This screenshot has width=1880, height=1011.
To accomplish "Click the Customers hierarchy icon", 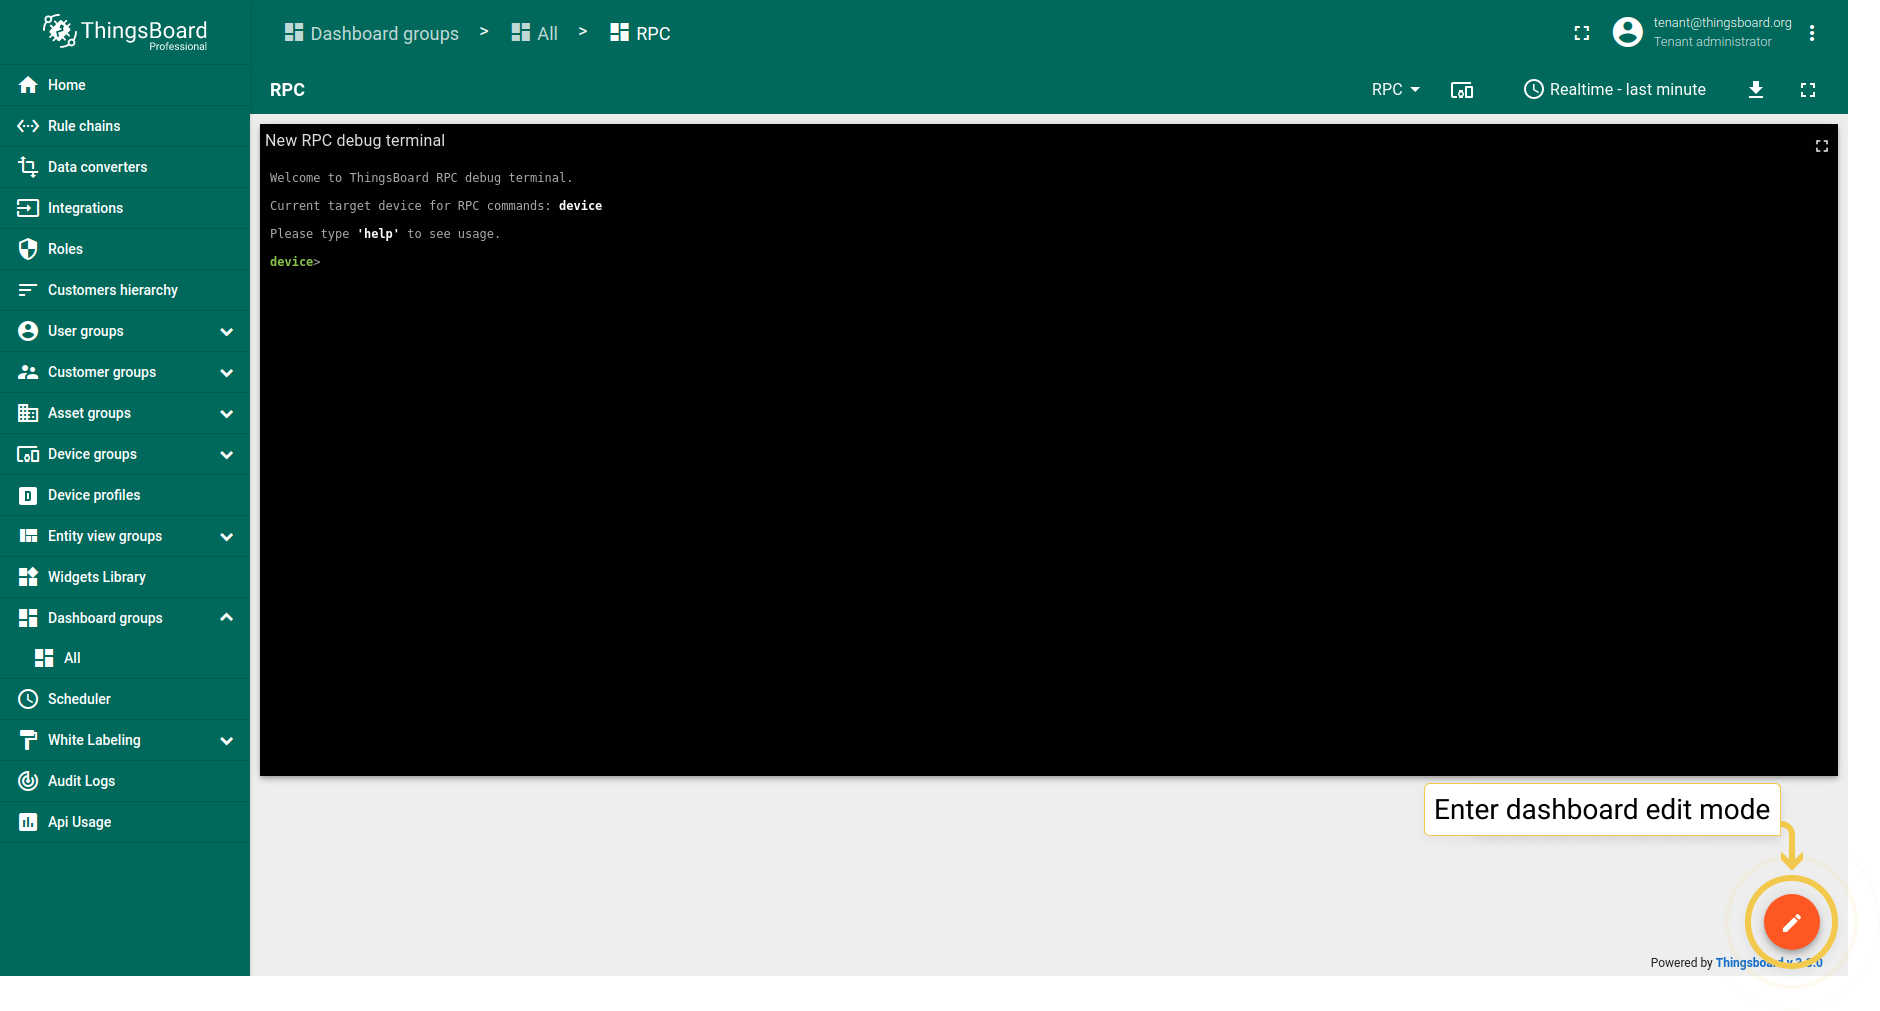I will click(x=28, y=290).
